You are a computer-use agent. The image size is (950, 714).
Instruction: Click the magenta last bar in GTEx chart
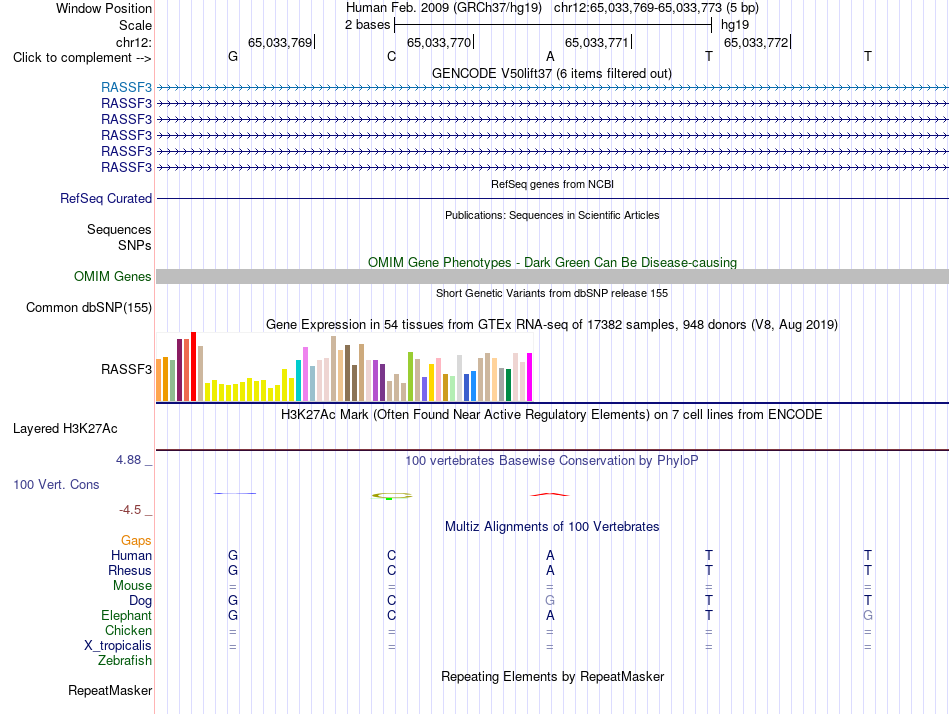click(x=530, y=377)
